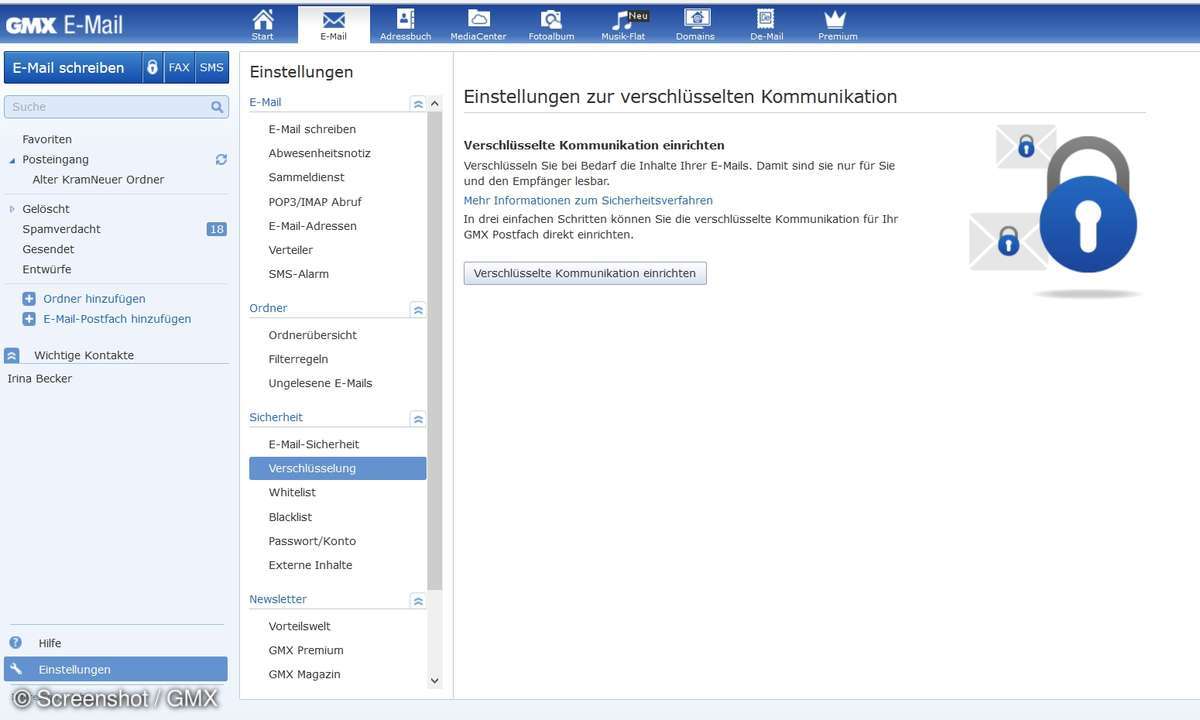Expand the Gelöscht folder triangle
This screenshot has height=720, width=1200.
click(12, 209)
